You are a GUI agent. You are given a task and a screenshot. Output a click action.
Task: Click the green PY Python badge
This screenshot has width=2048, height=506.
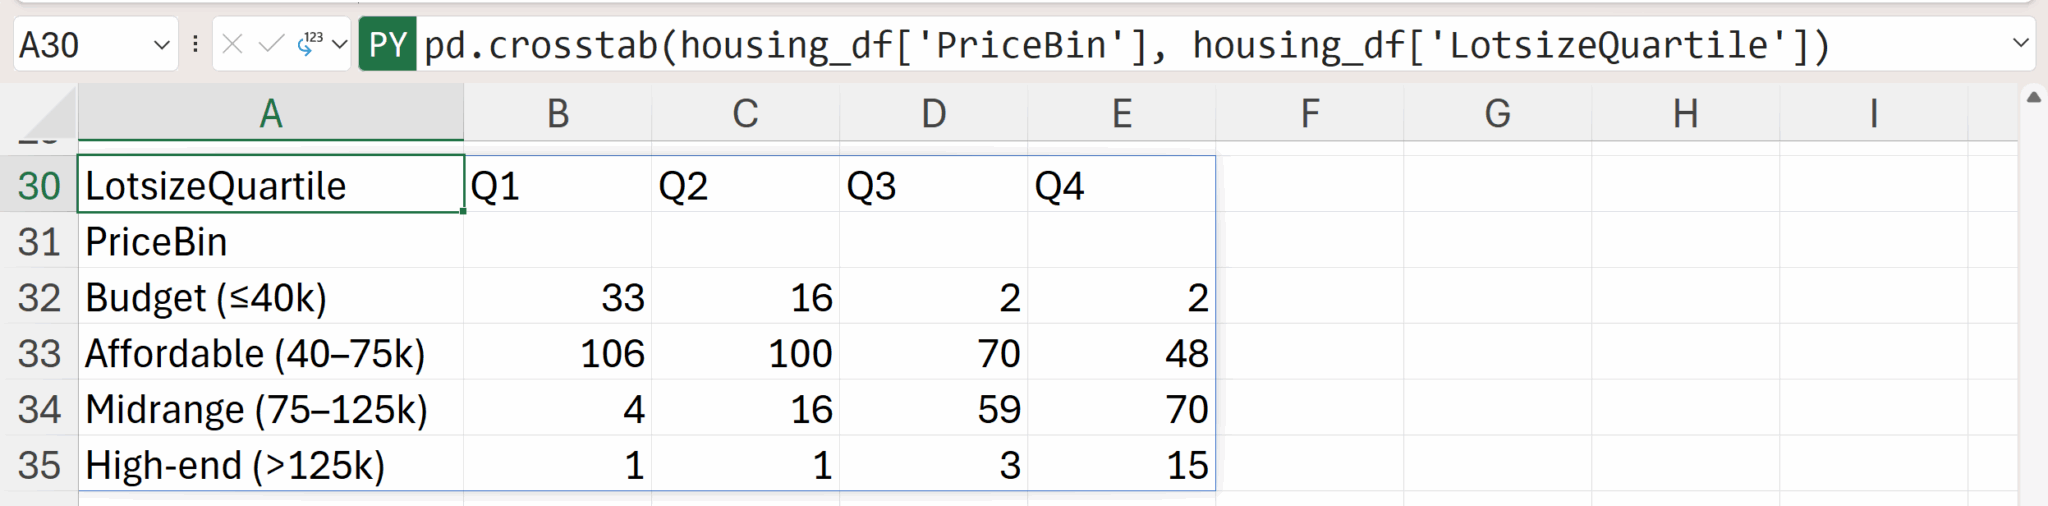point(387,45)
